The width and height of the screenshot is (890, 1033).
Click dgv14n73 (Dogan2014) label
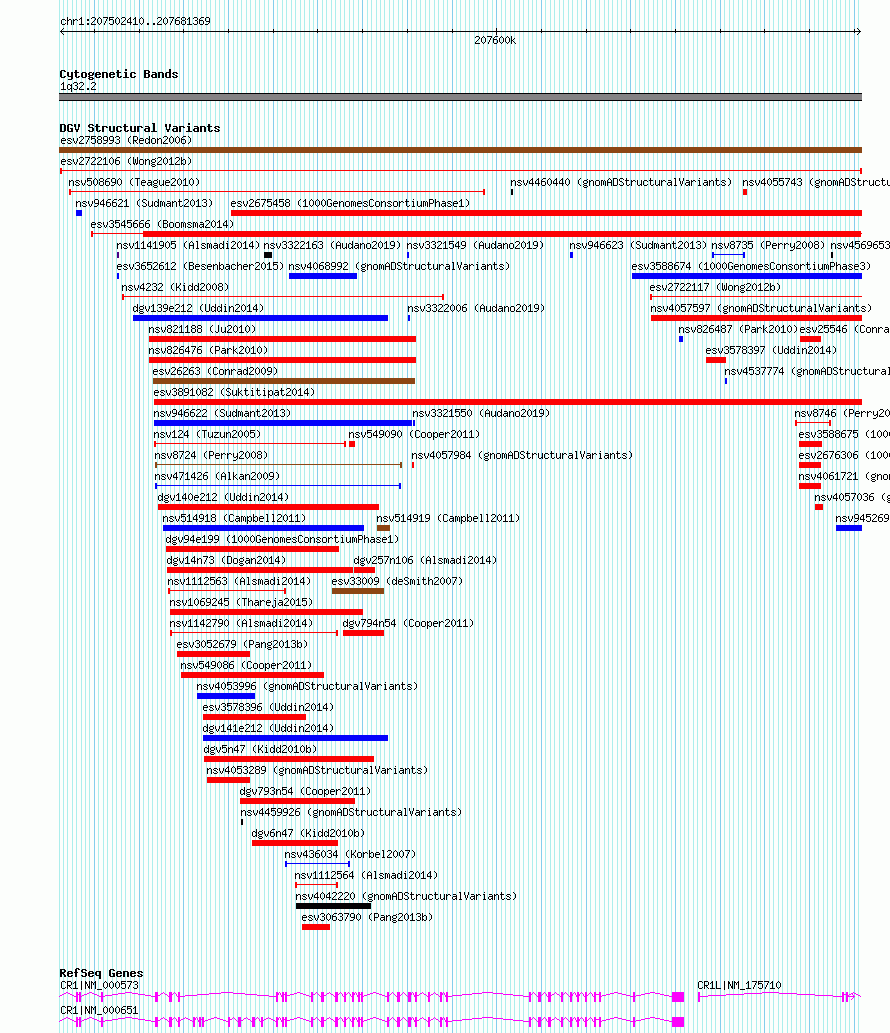pos(226,562)
